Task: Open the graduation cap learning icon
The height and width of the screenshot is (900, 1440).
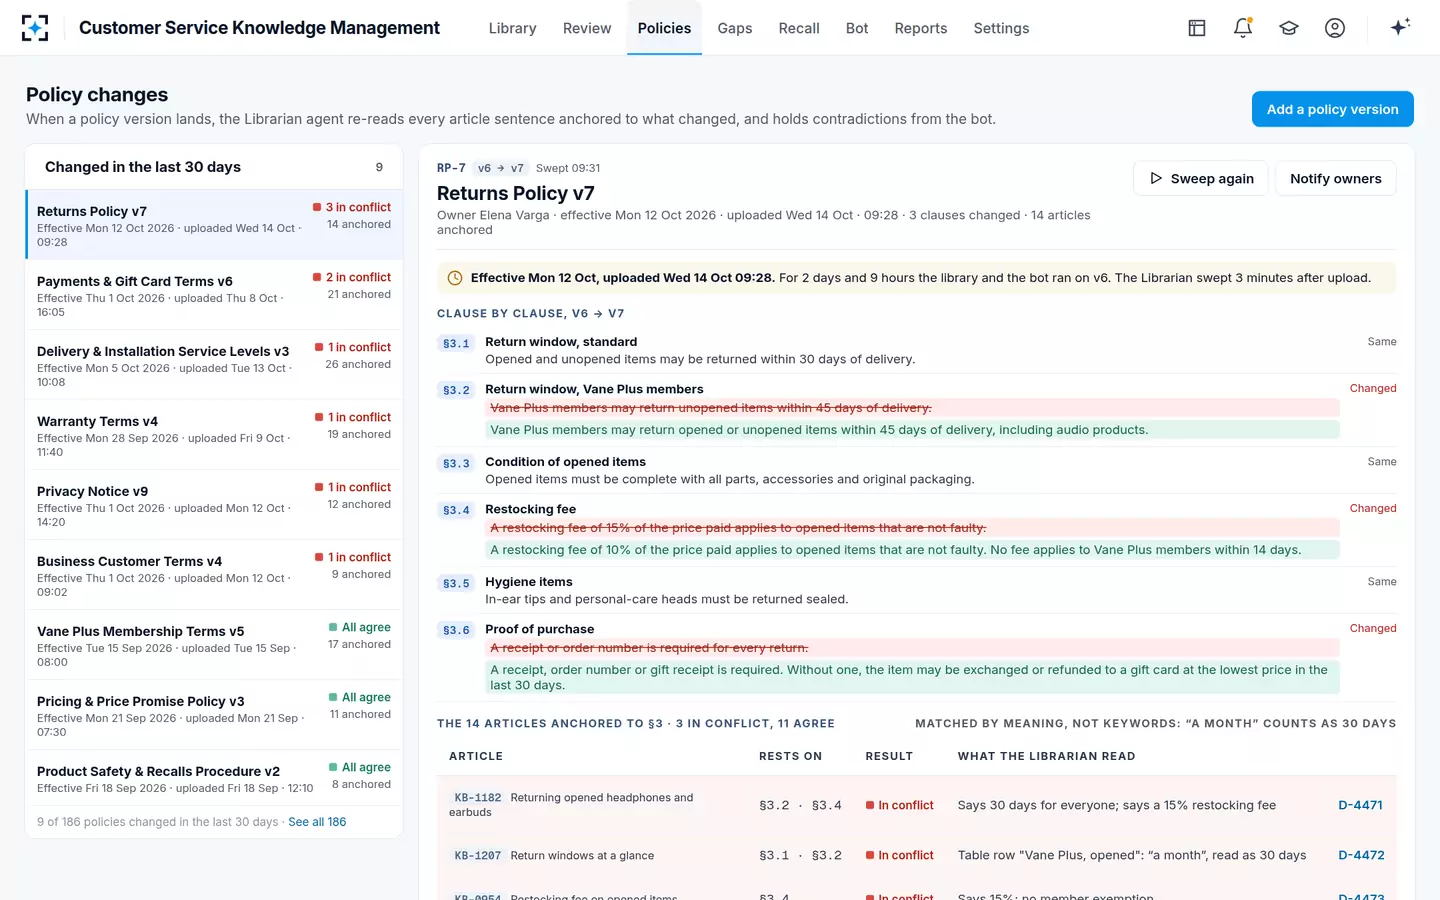Action: point(1289,28)
